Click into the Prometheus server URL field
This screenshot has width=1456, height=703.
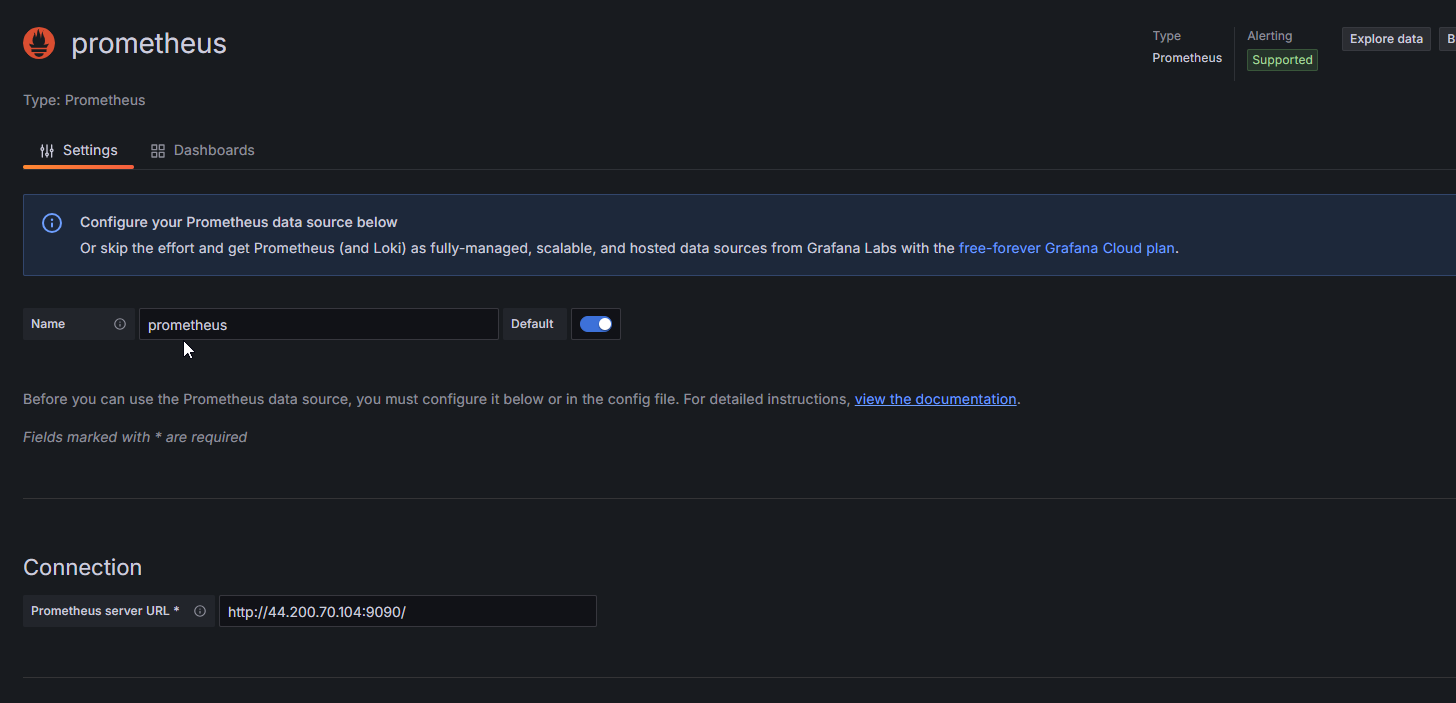tap(407, 611)
